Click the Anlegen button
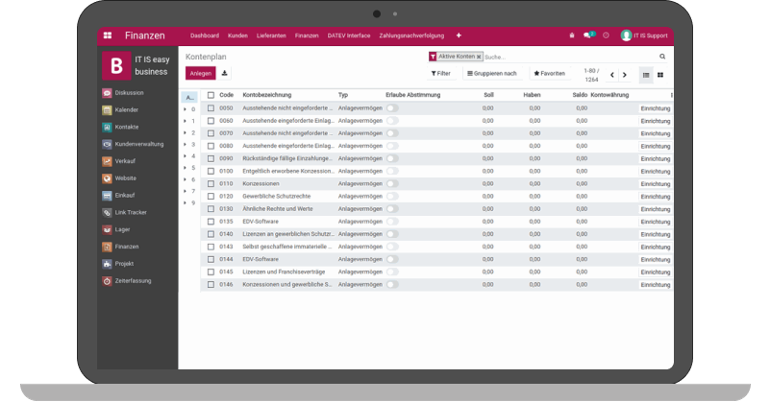Image resolution: width=770 pixels, height=402 pixels. click(x=200, y=73)
